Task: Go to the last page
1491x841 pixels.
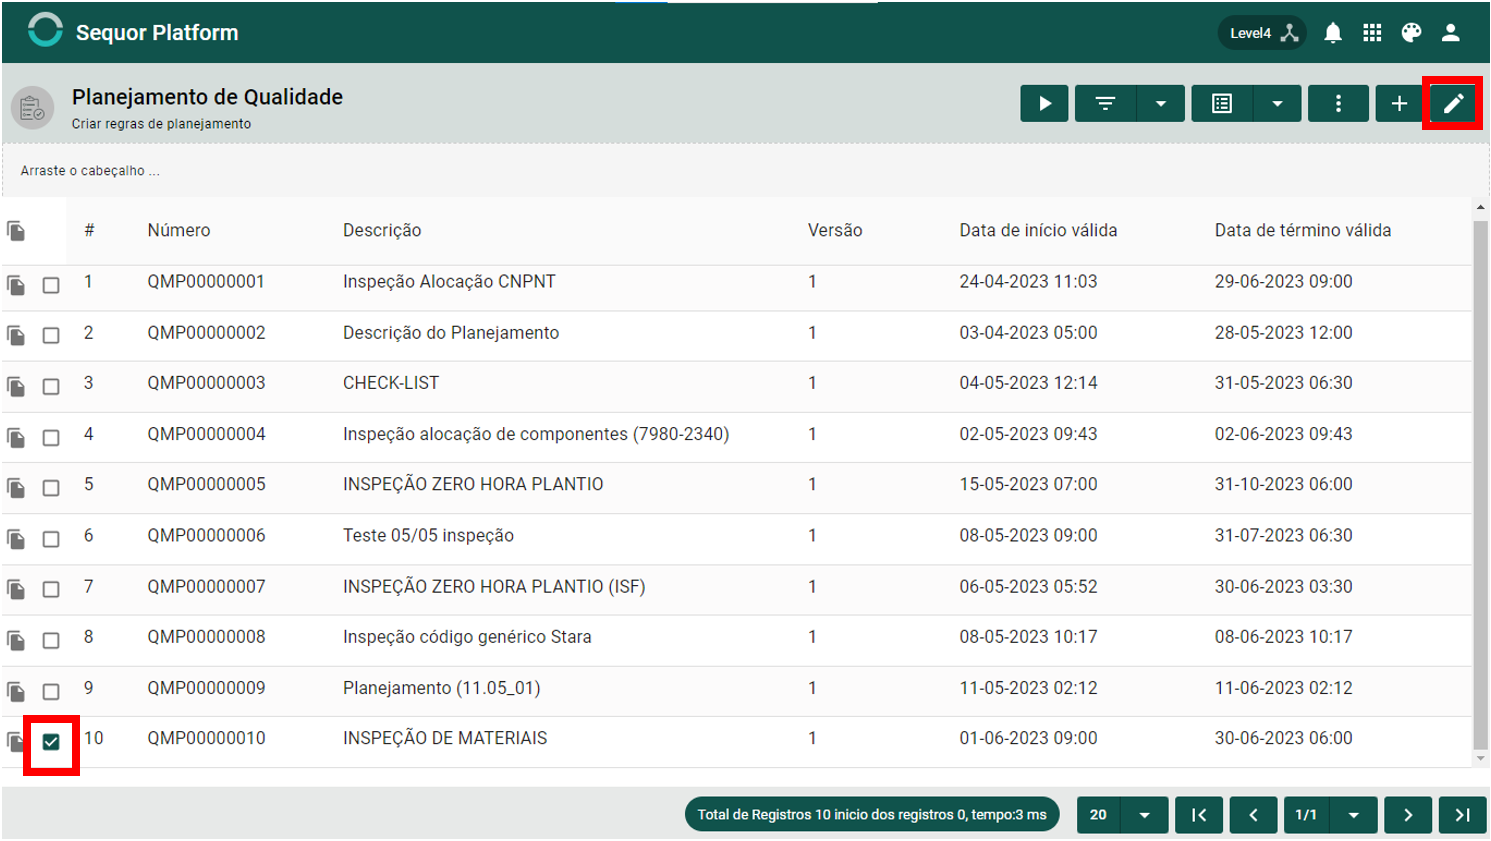Action: (1462, 814)
